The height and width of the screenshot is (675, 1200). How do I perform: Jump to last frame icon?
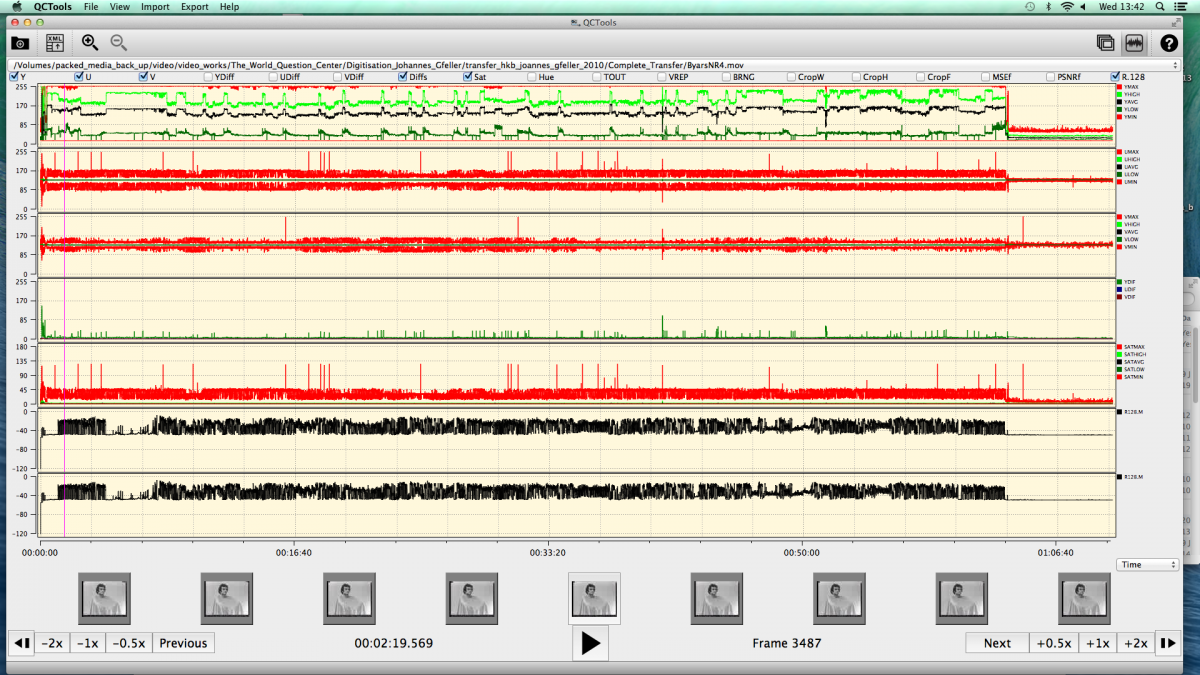(1167, 643)
